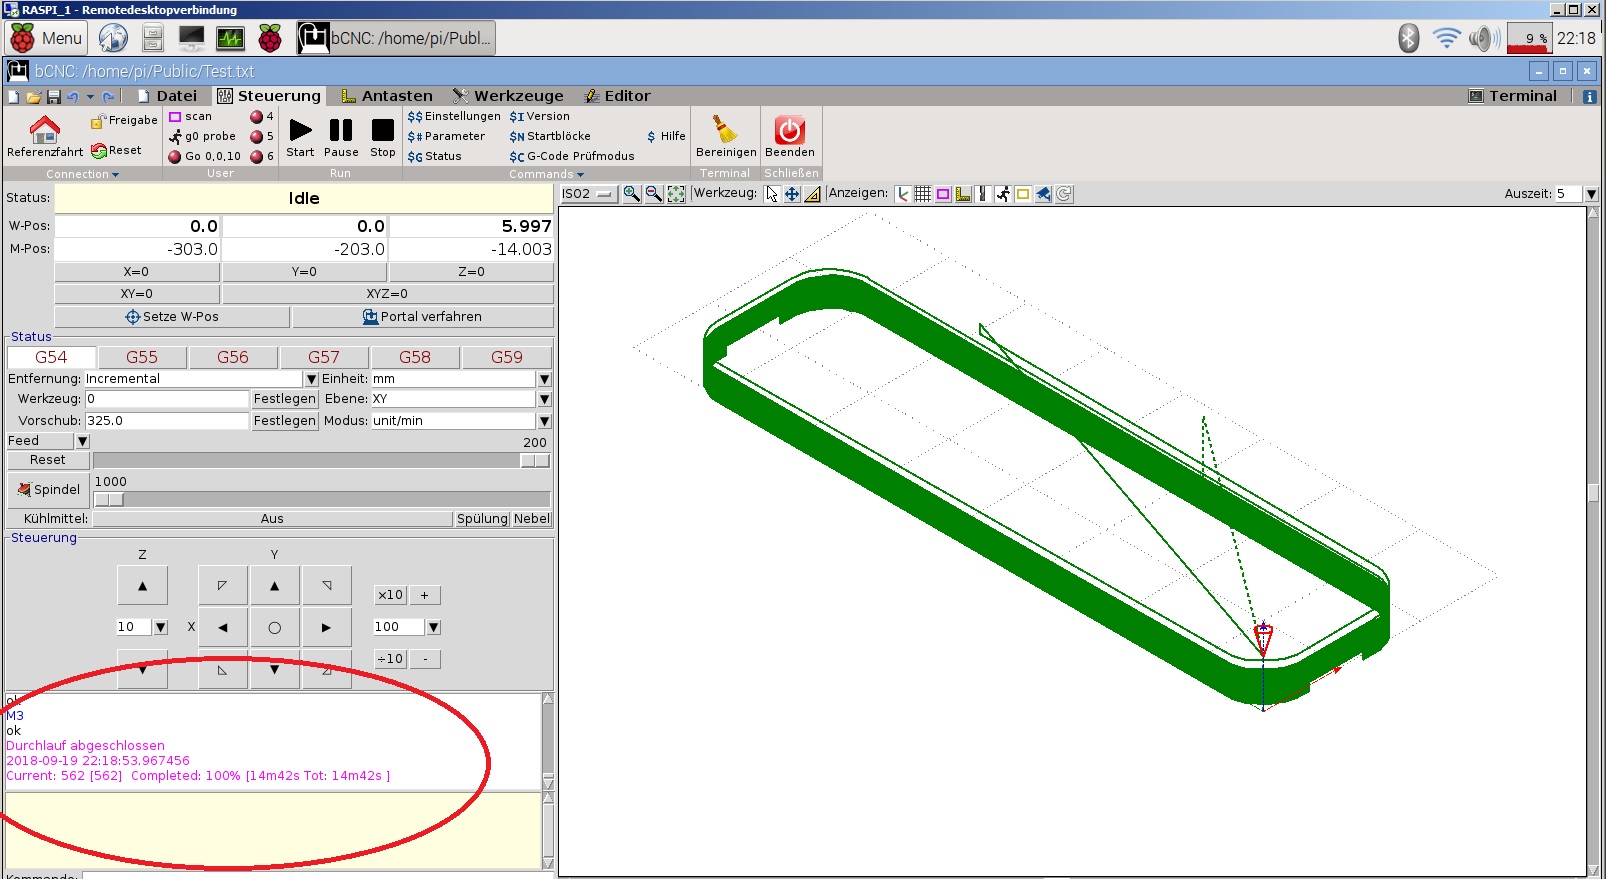Toggle the grid display

[923, 194]
